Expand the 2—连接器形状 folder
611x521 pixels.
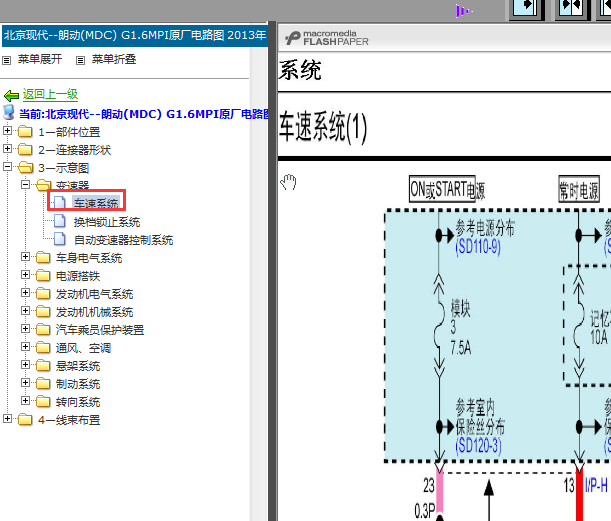click(7, 148)
